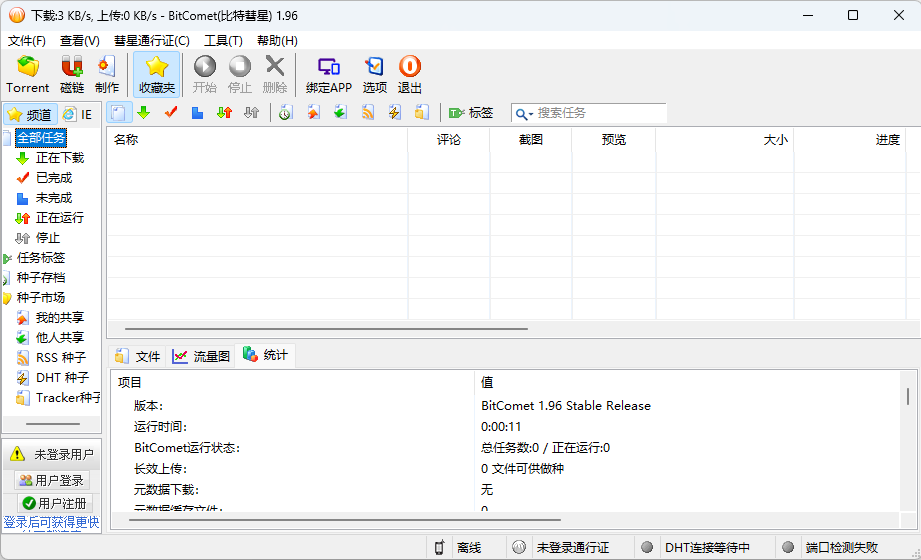Open the search type dropdown arrow

524,114
